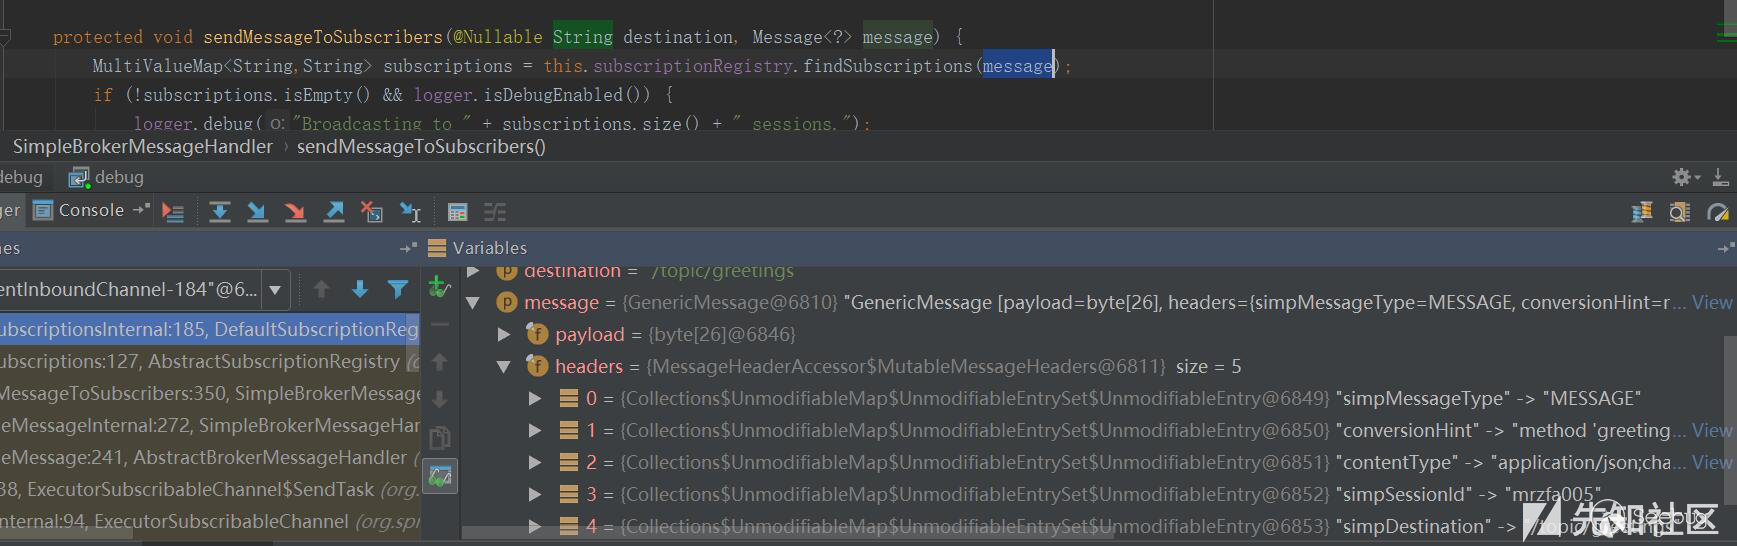
Task: Select the debug run configuration tab
Action: point(108,177)
